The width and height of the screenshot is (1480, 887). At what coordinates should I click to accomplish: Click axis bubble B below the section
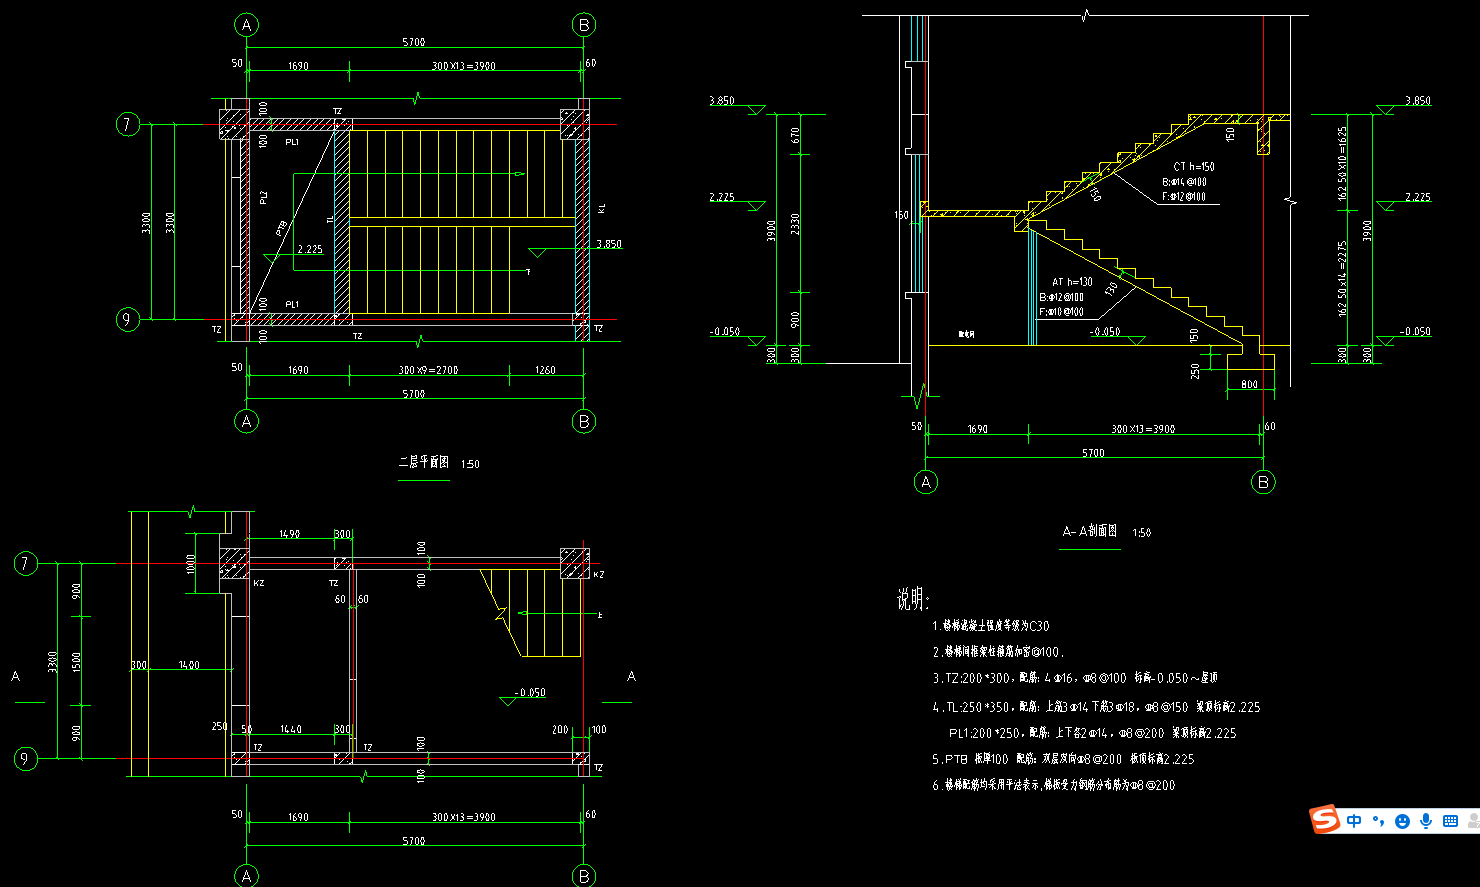(x=1263, y=482)
